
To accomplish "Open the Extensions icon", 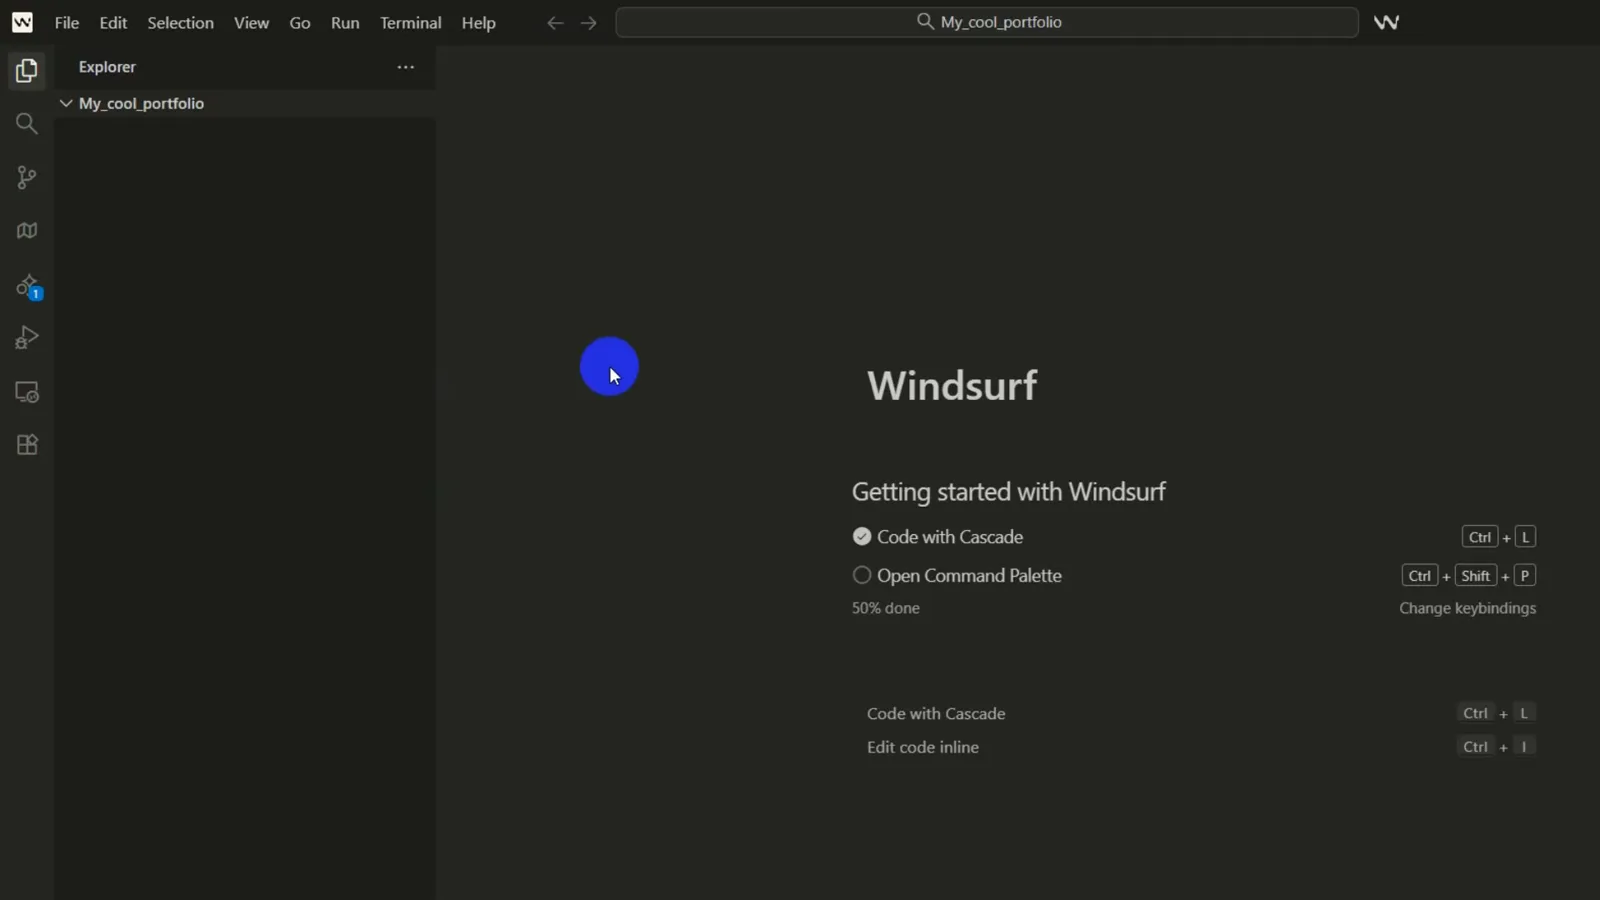I will (x=27, y=445).
